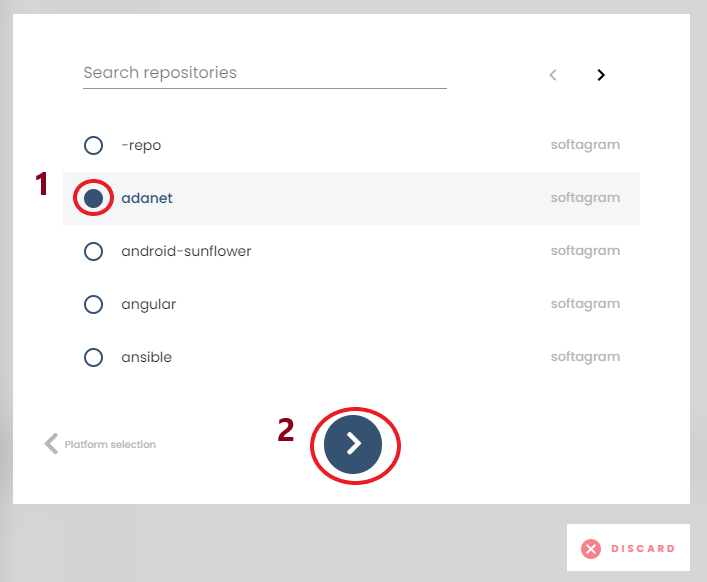Click the angular repository name

coord(148,304)
